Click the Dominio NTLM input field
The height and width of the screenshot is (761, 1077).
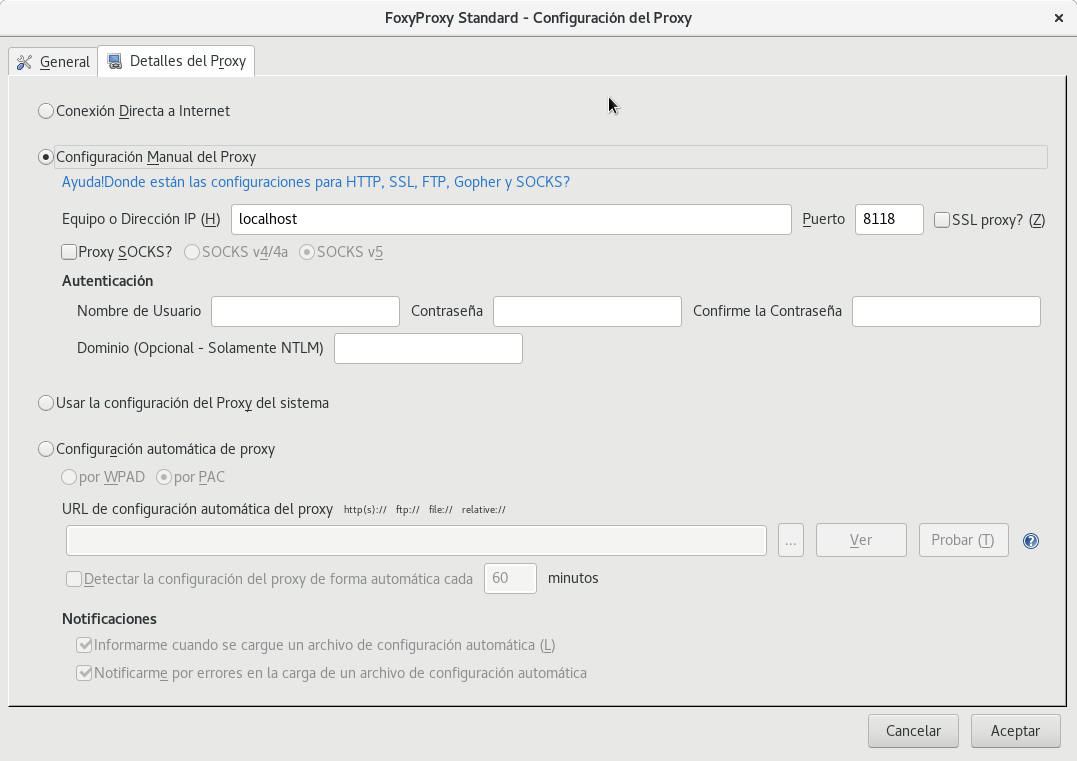coord(428,348)
